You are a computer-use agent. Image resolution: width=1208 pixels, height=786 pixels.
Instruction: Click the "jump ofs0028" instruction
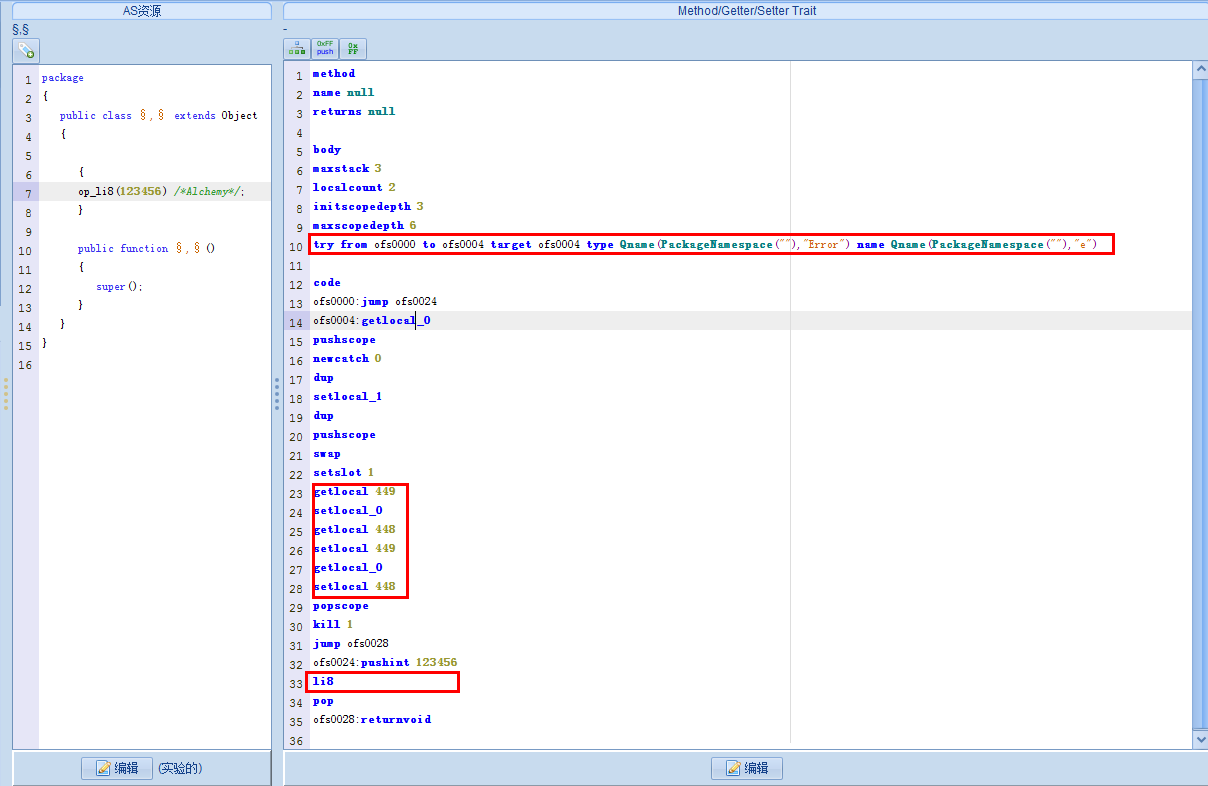351,644
